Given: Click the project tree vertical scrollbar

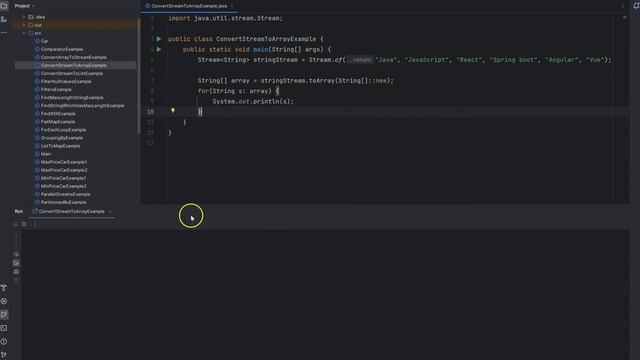Looking at the screenshot, I should pyautogui.click(x=139, y=76).
